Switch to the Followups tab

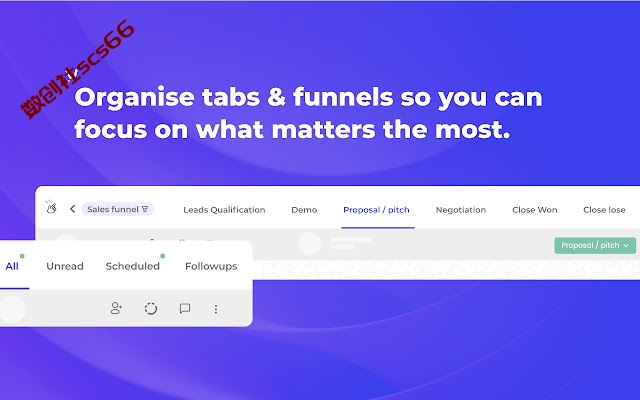(211, 266)
